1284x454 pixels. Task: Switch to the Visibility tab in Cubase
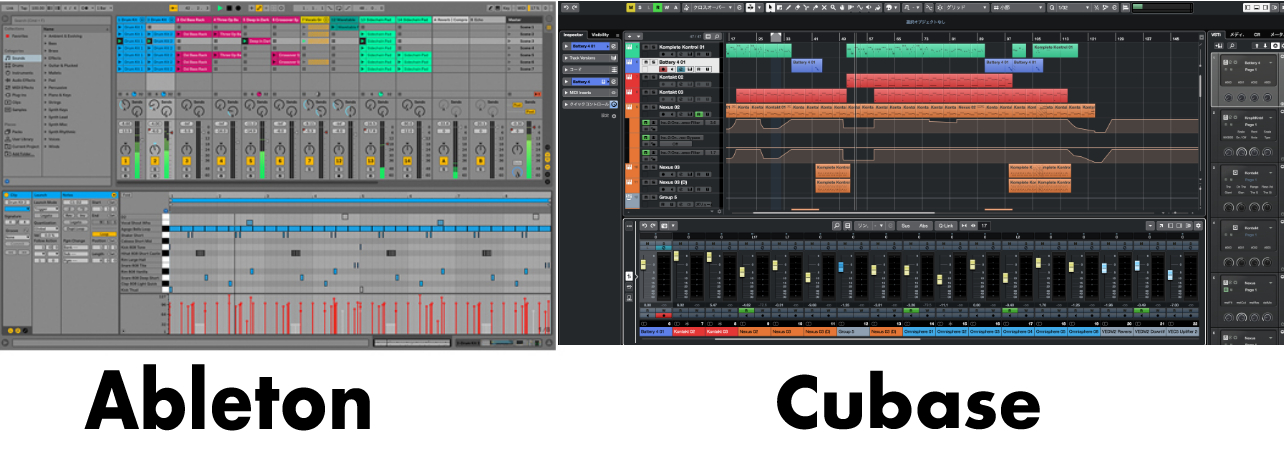pyautogui.click(x=600, y=35)
